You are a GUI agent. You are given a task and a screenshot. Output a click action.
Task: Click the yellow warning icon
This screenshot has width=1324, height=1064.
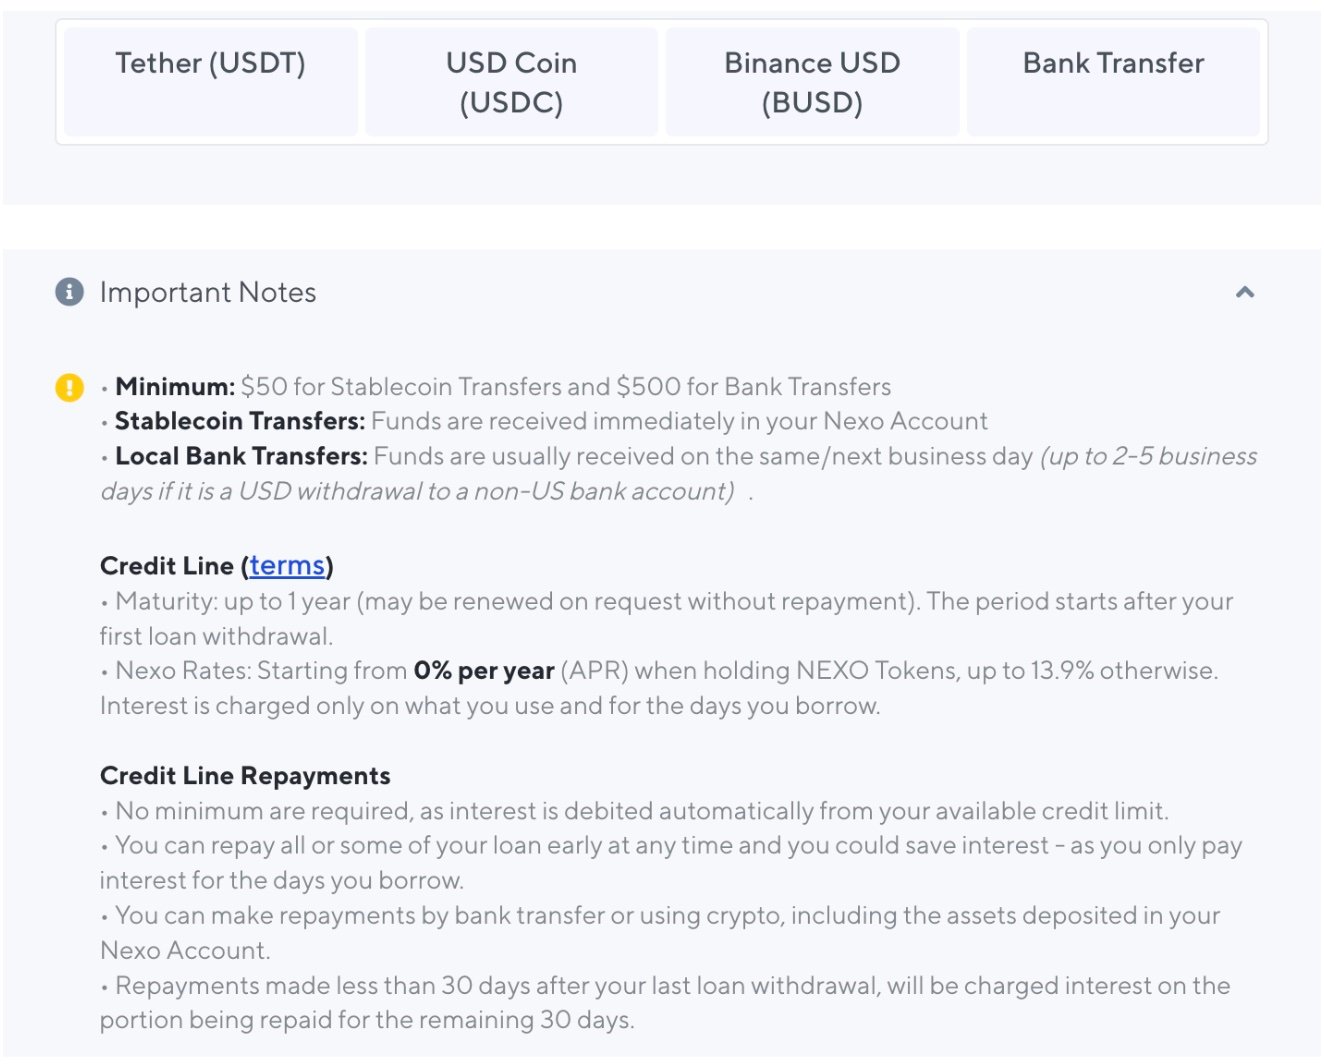click(69, 387)
